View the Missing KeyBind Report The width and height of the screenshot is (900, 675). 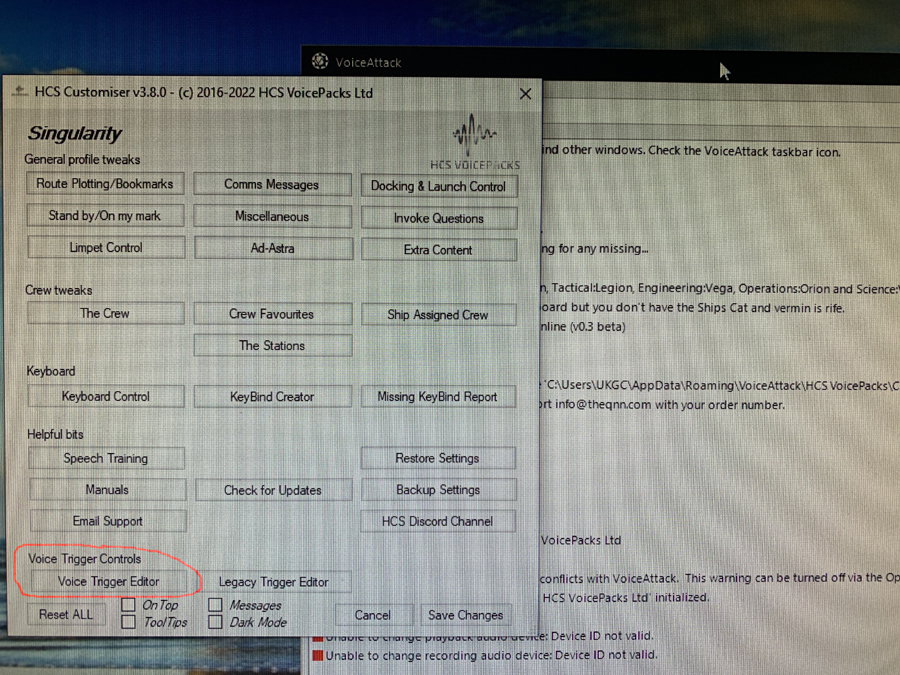click(x=438, y=397)
